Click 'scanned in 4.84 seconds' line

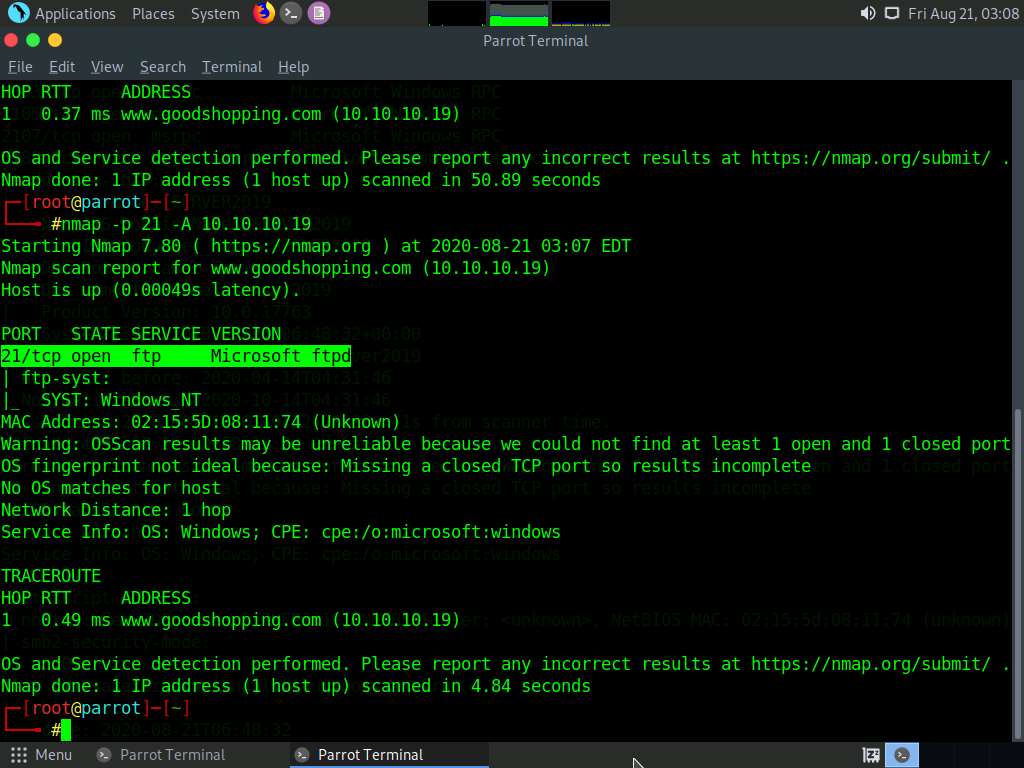[296, 686]
